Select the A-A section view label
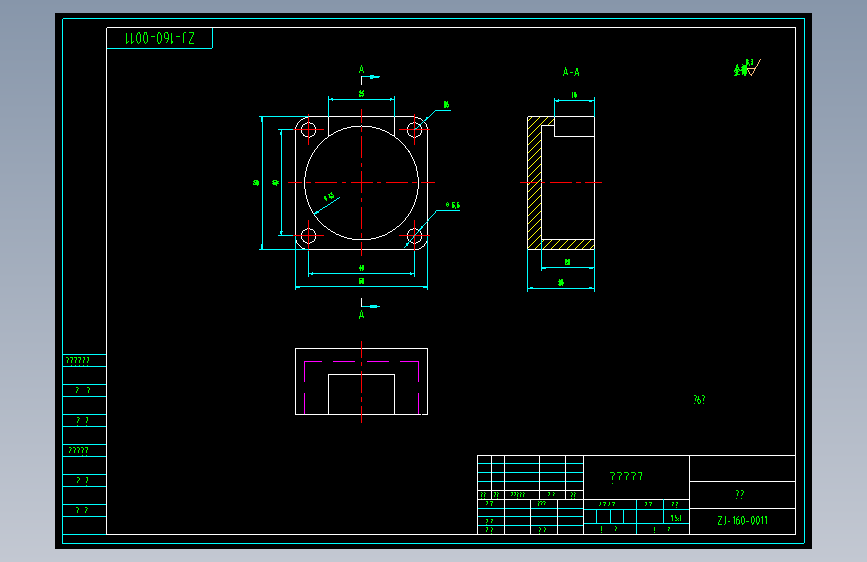 (x=571, y=72)
